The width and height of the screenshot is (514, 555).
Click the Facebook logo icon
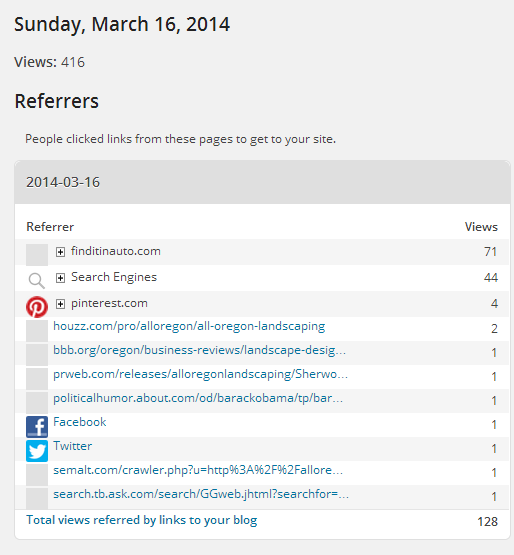(37, 427)
